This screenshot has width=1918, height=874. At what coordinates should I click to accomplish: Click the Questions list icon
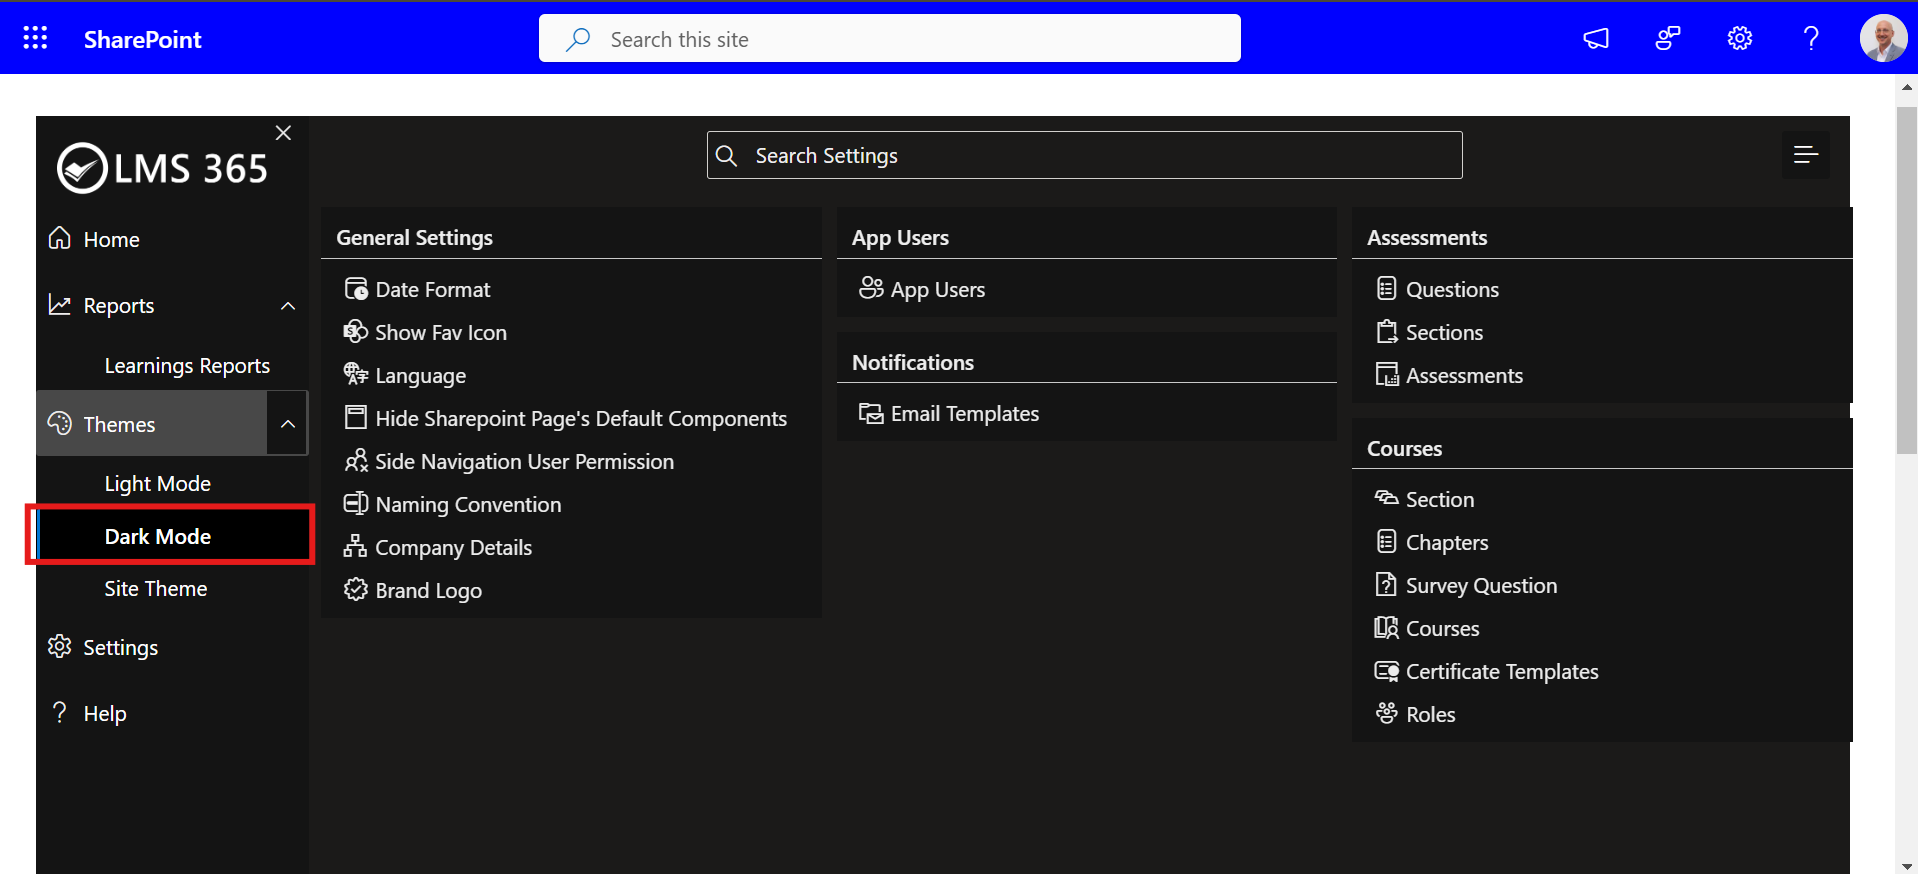click(x=1386, y=289)
